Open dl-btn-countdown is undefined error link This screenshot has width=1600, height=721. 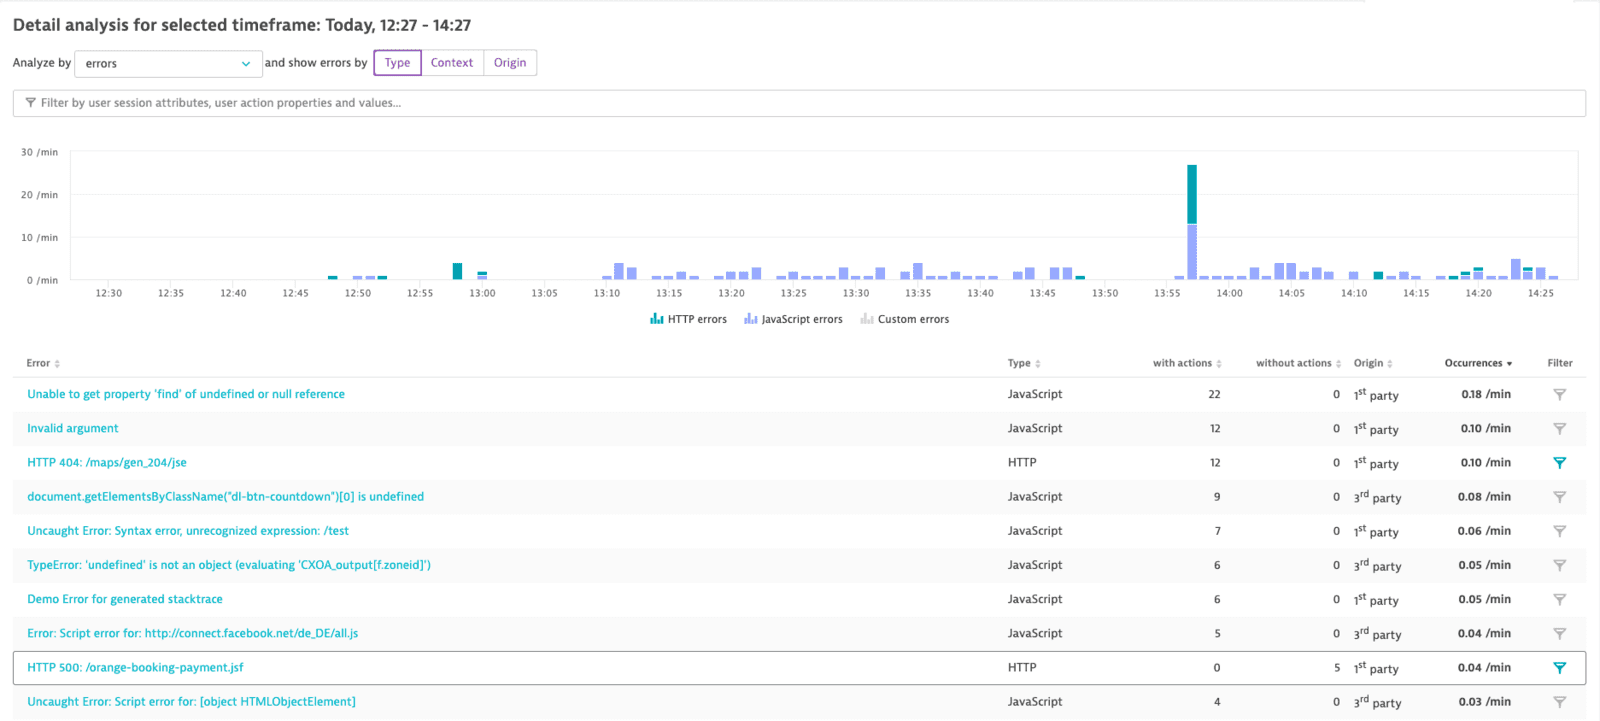[x=226, y=496]
